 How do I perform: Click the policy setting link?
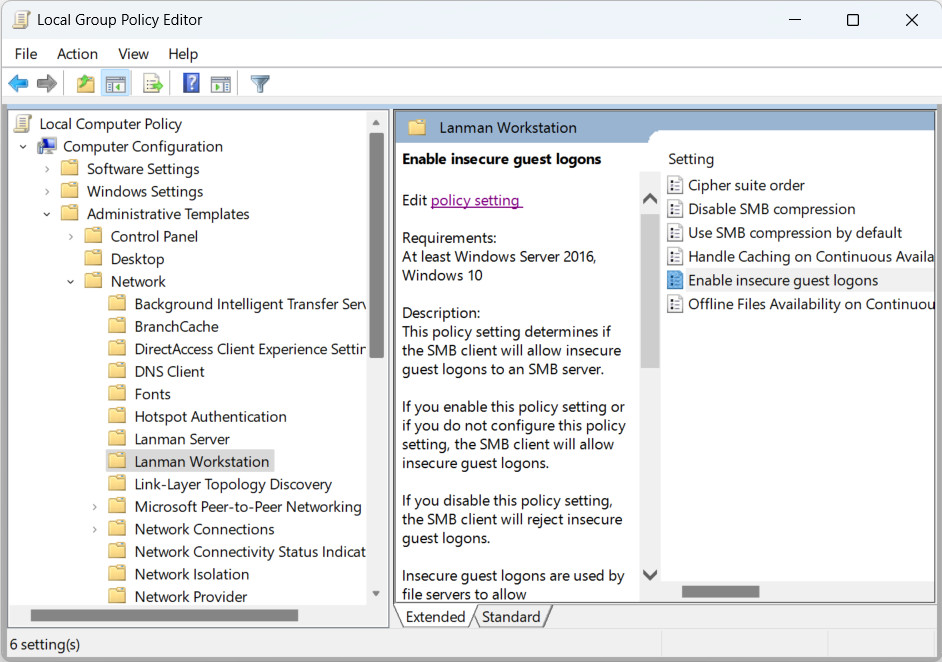476,200
